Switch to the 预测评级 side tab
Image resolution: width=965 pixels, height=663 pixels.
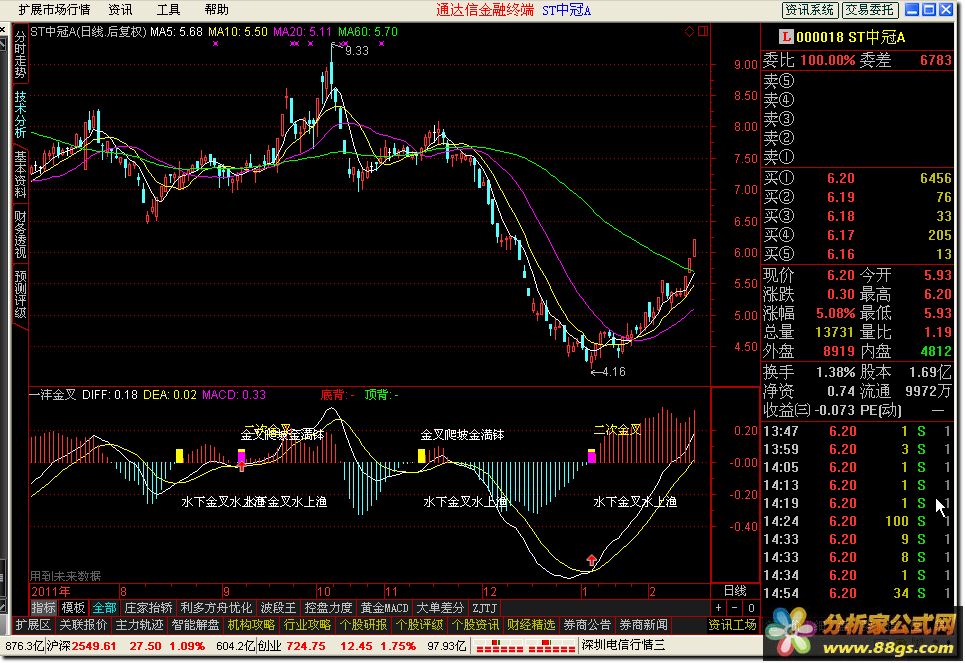click(x=20, y=294)
